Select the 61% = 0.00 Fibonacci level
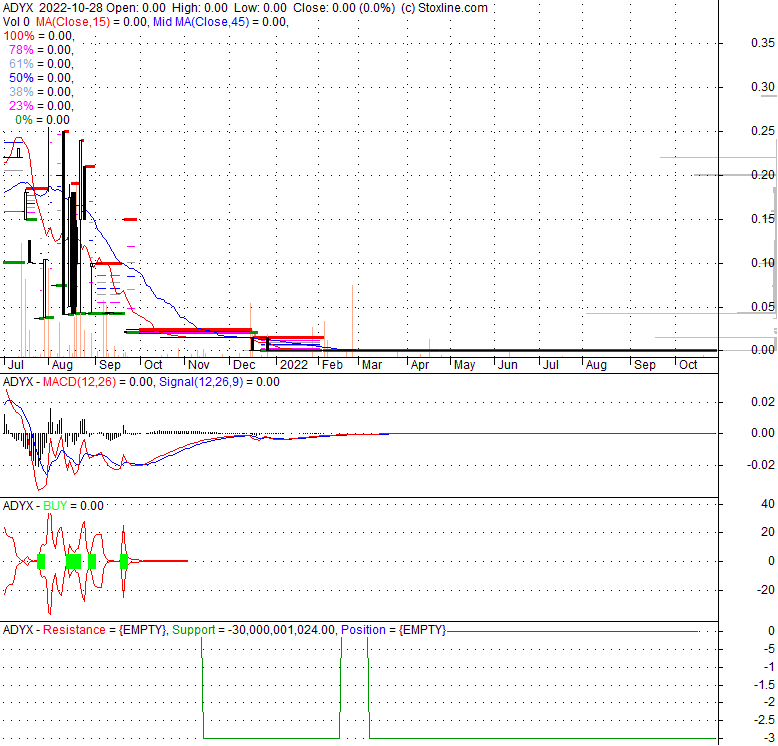778x746 pixels. (41, 63)
